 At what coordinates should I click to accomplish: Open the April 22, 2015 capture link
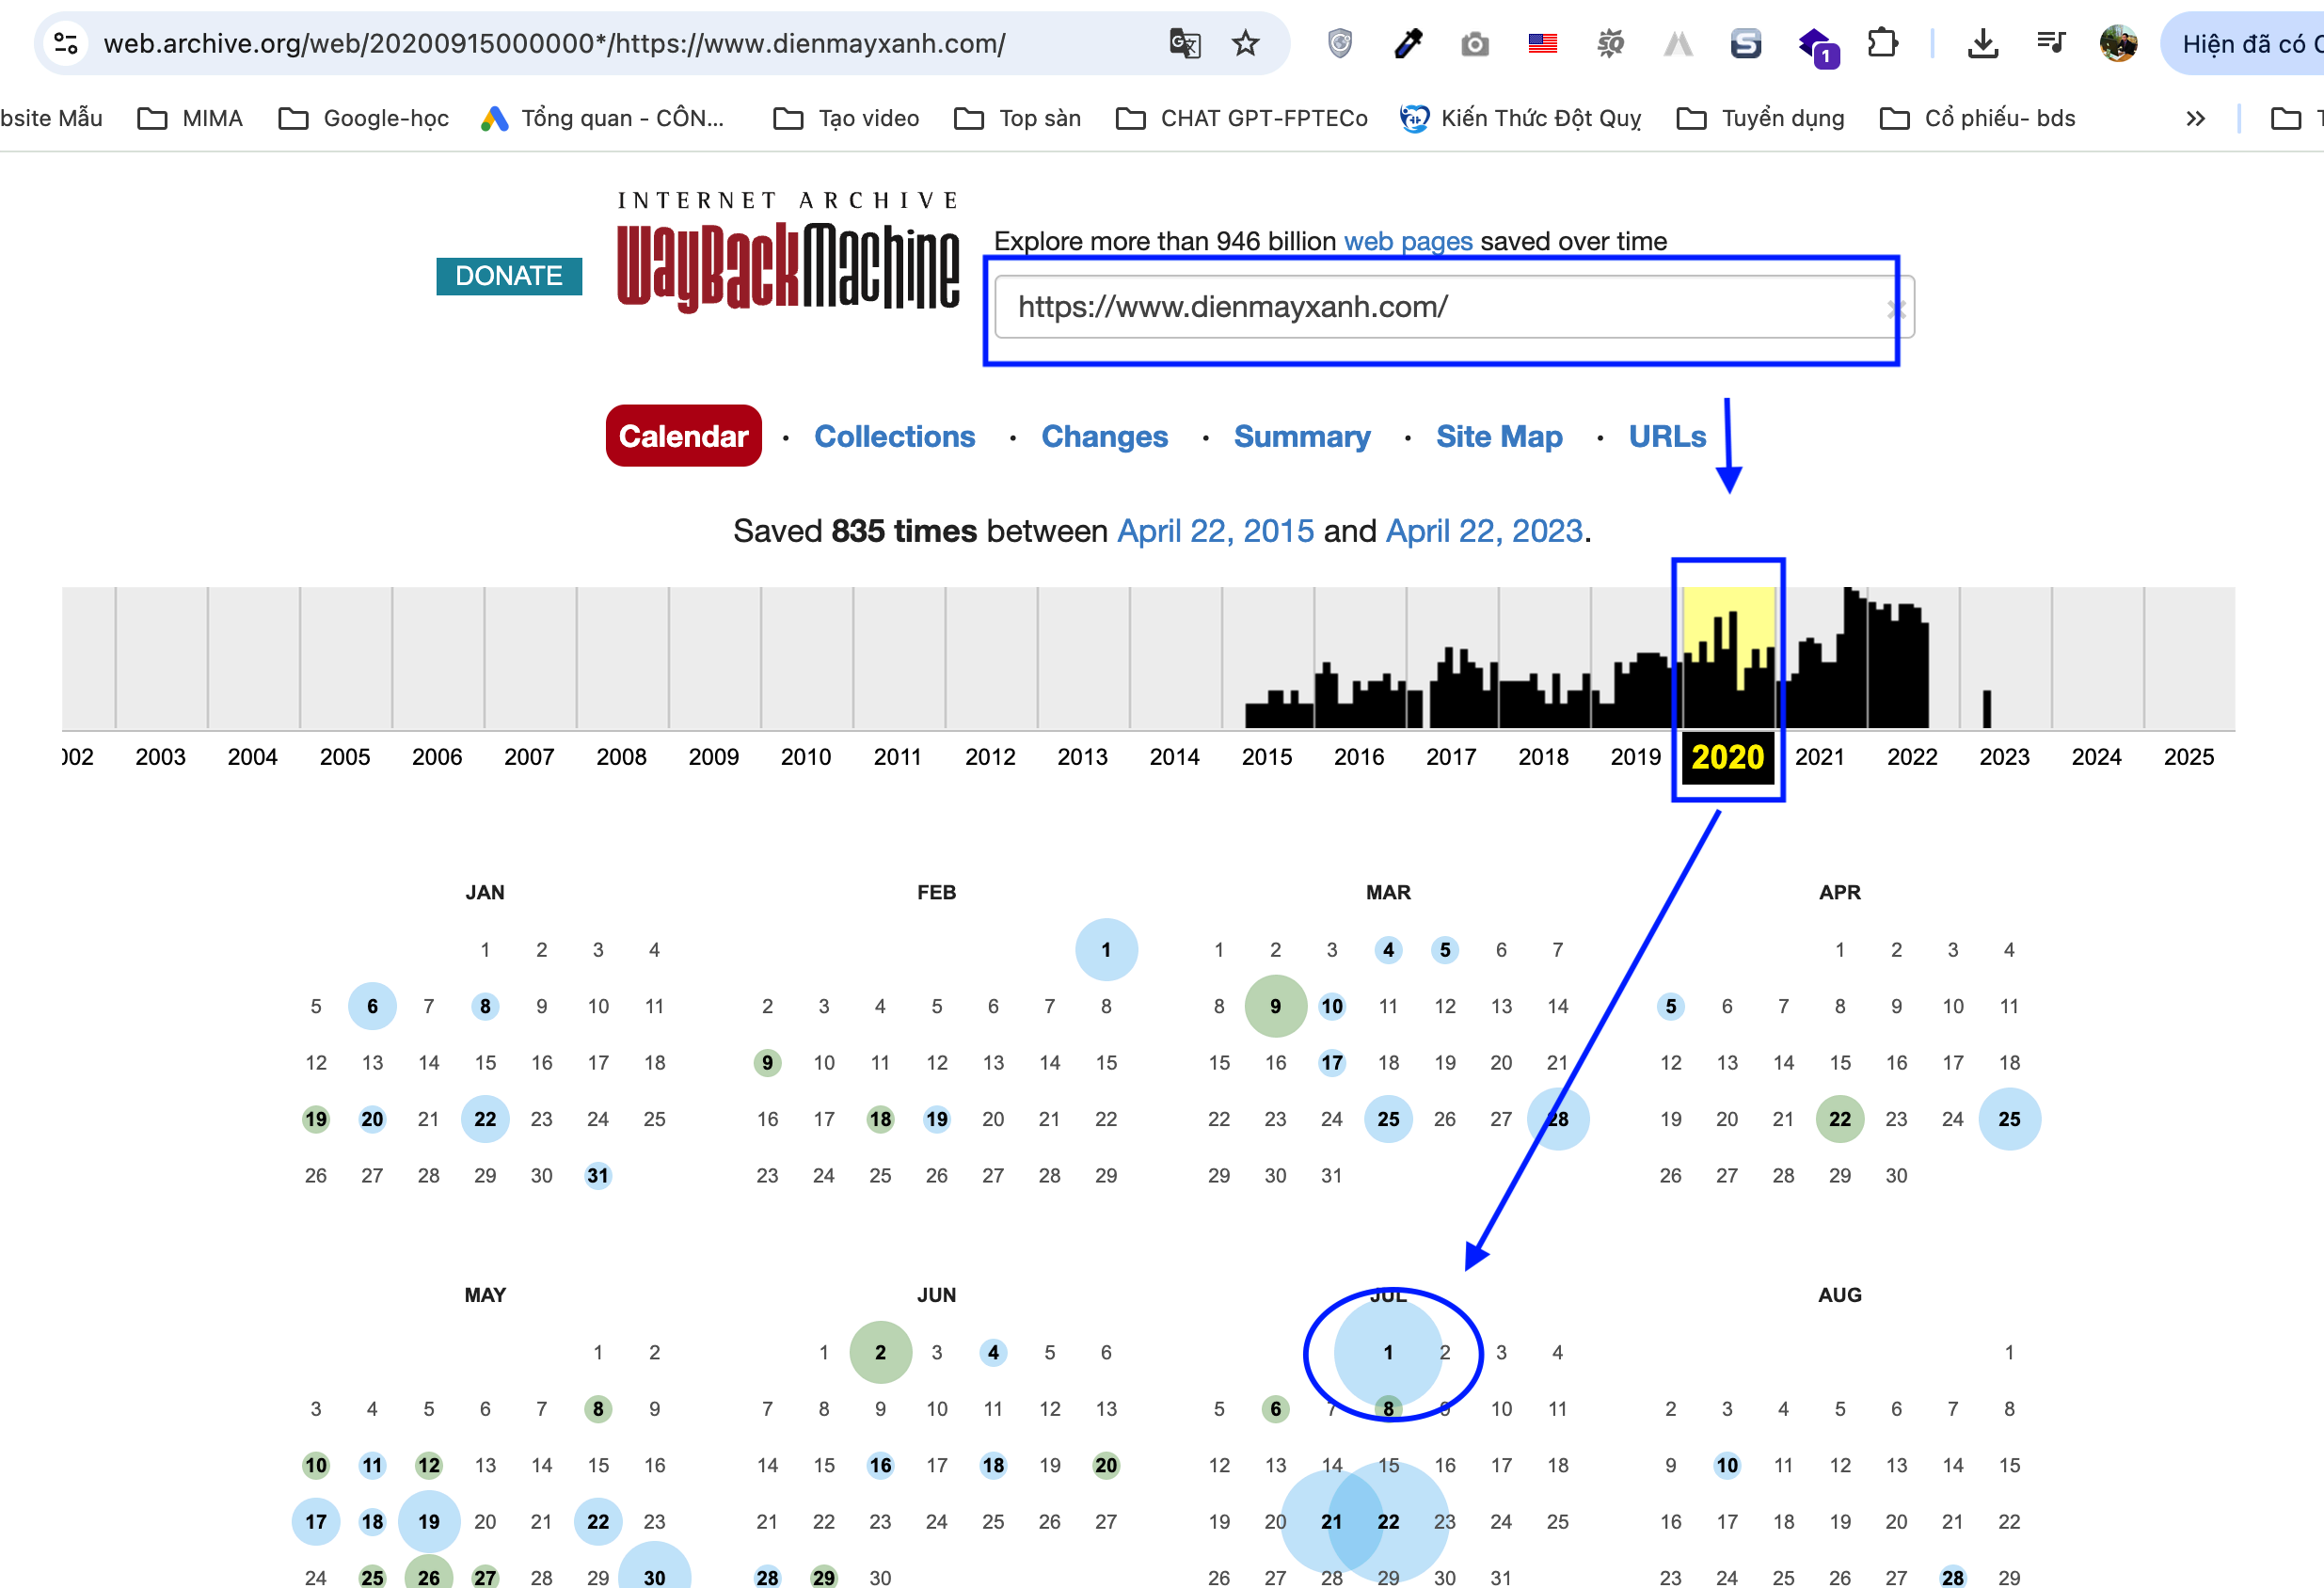(1215, 531)
